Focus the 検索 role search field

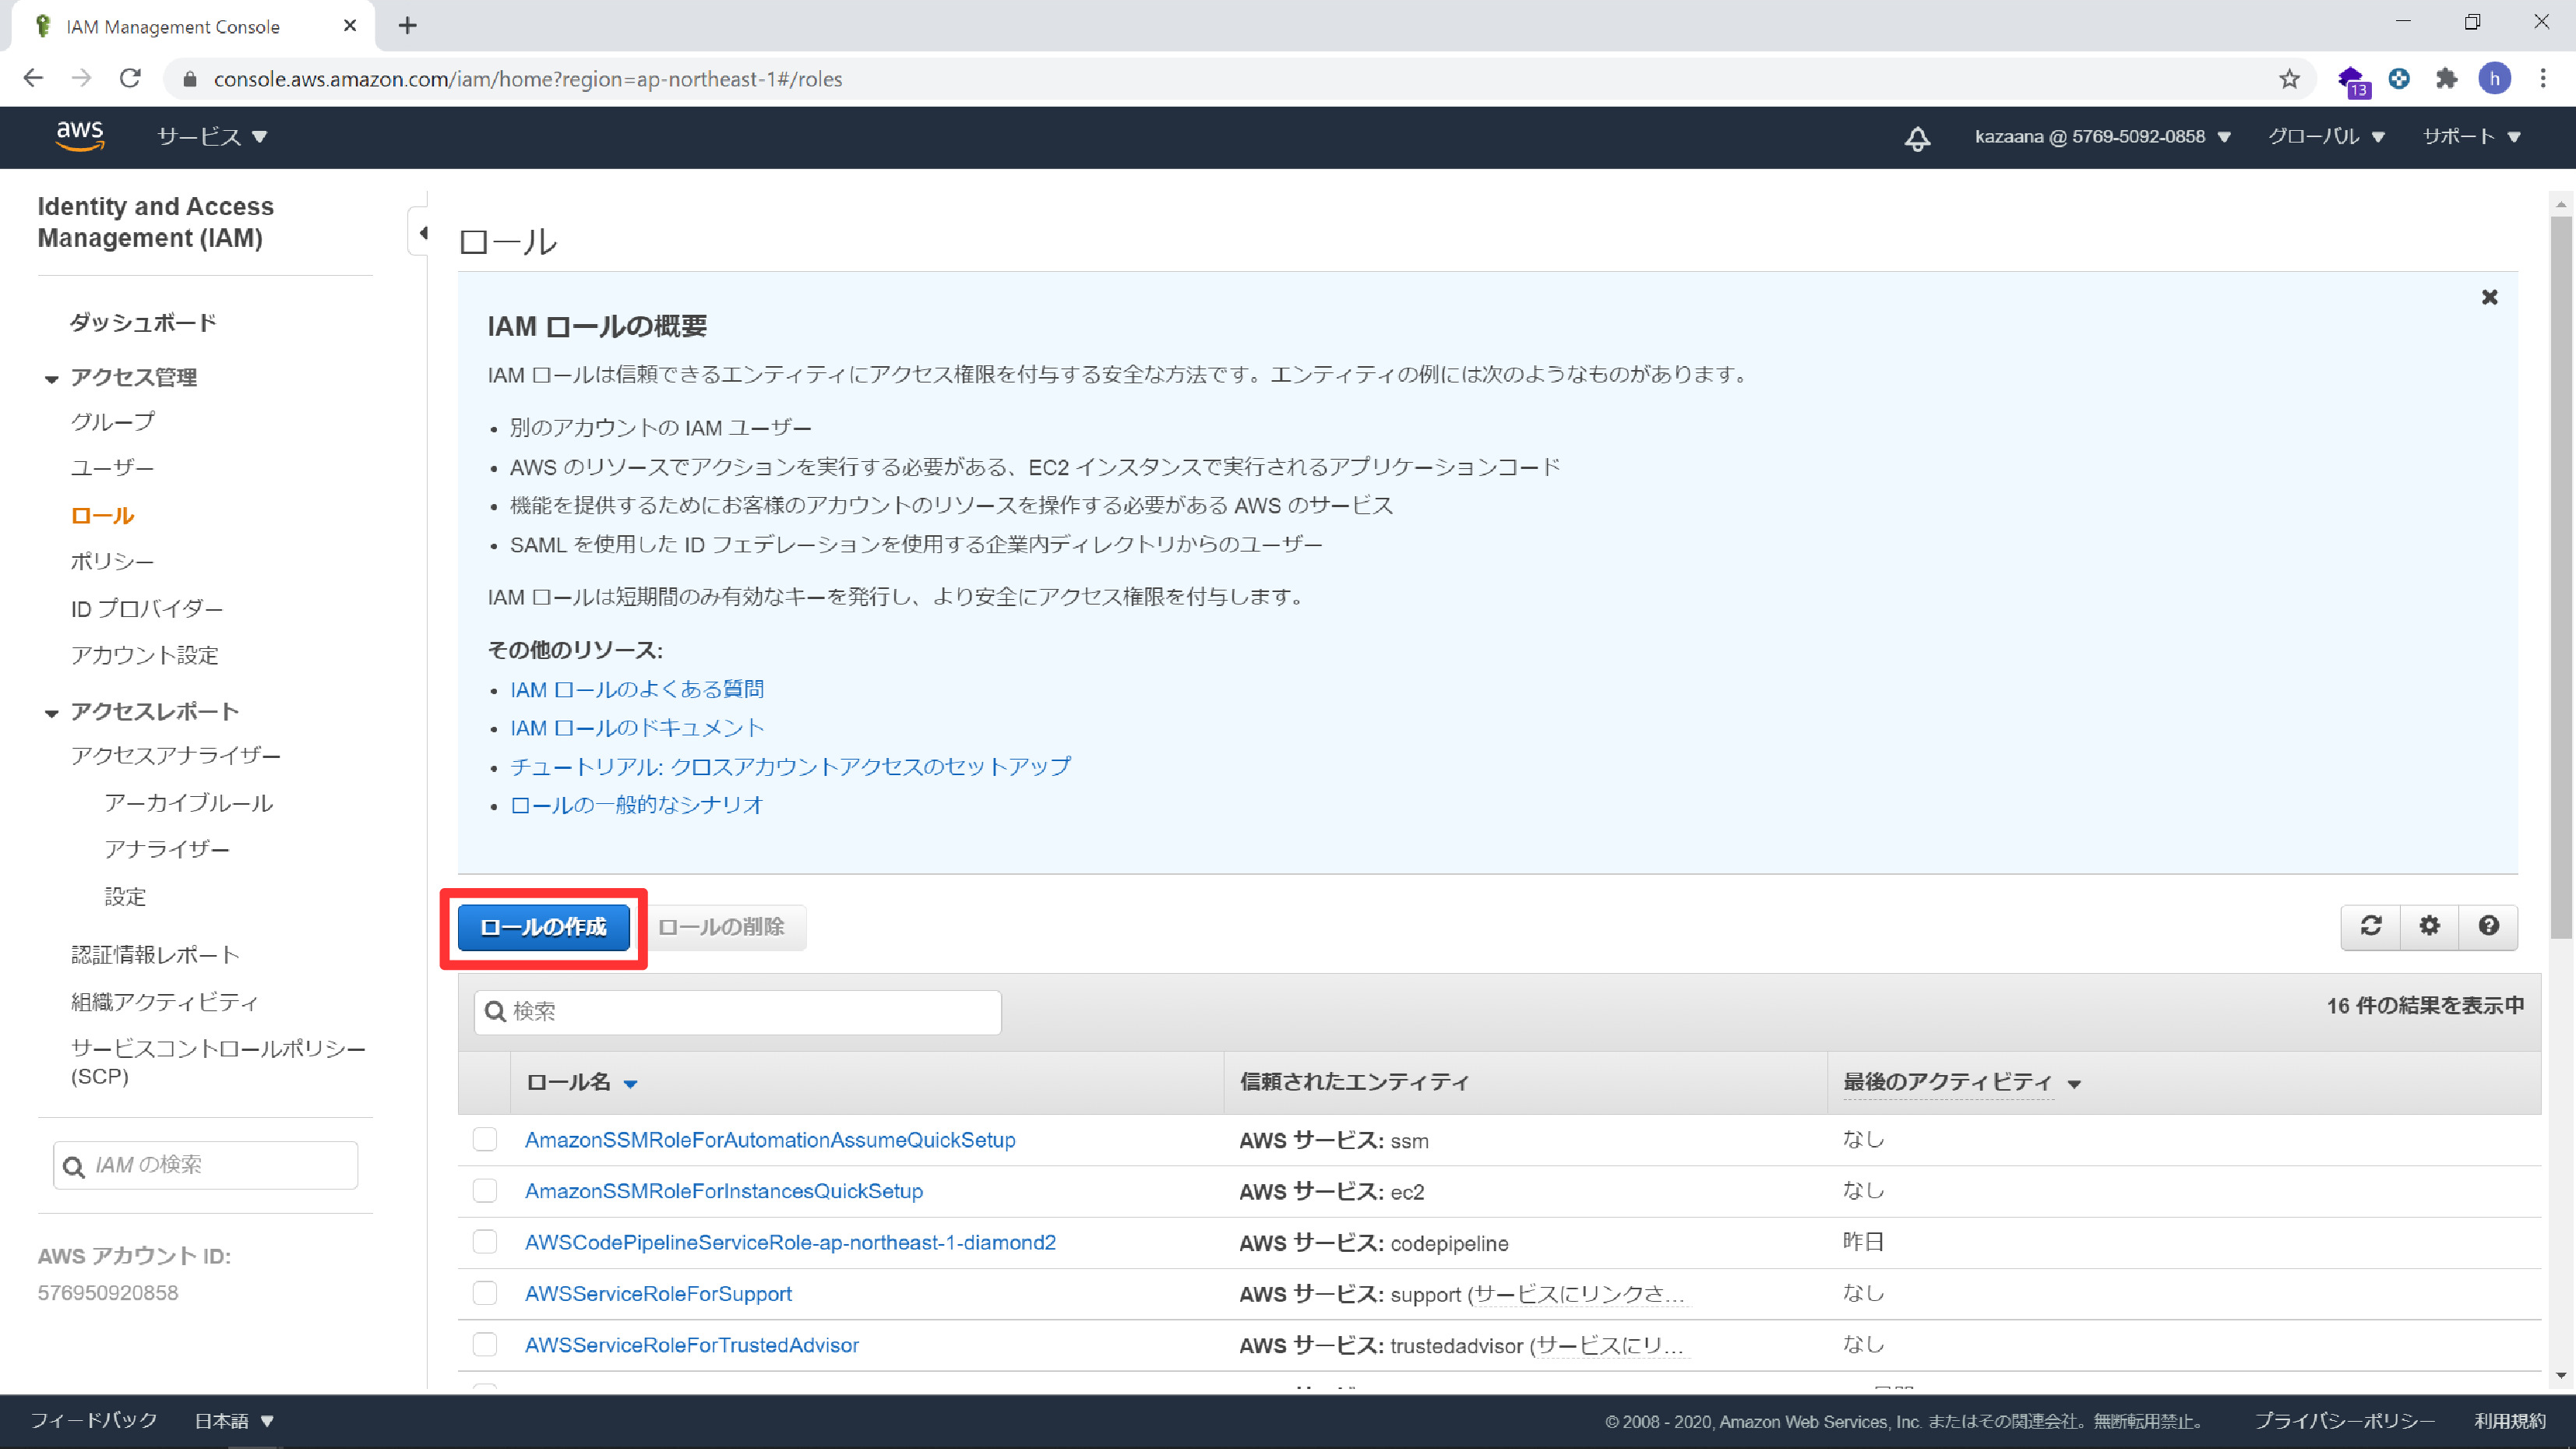tap(738, 1011)
